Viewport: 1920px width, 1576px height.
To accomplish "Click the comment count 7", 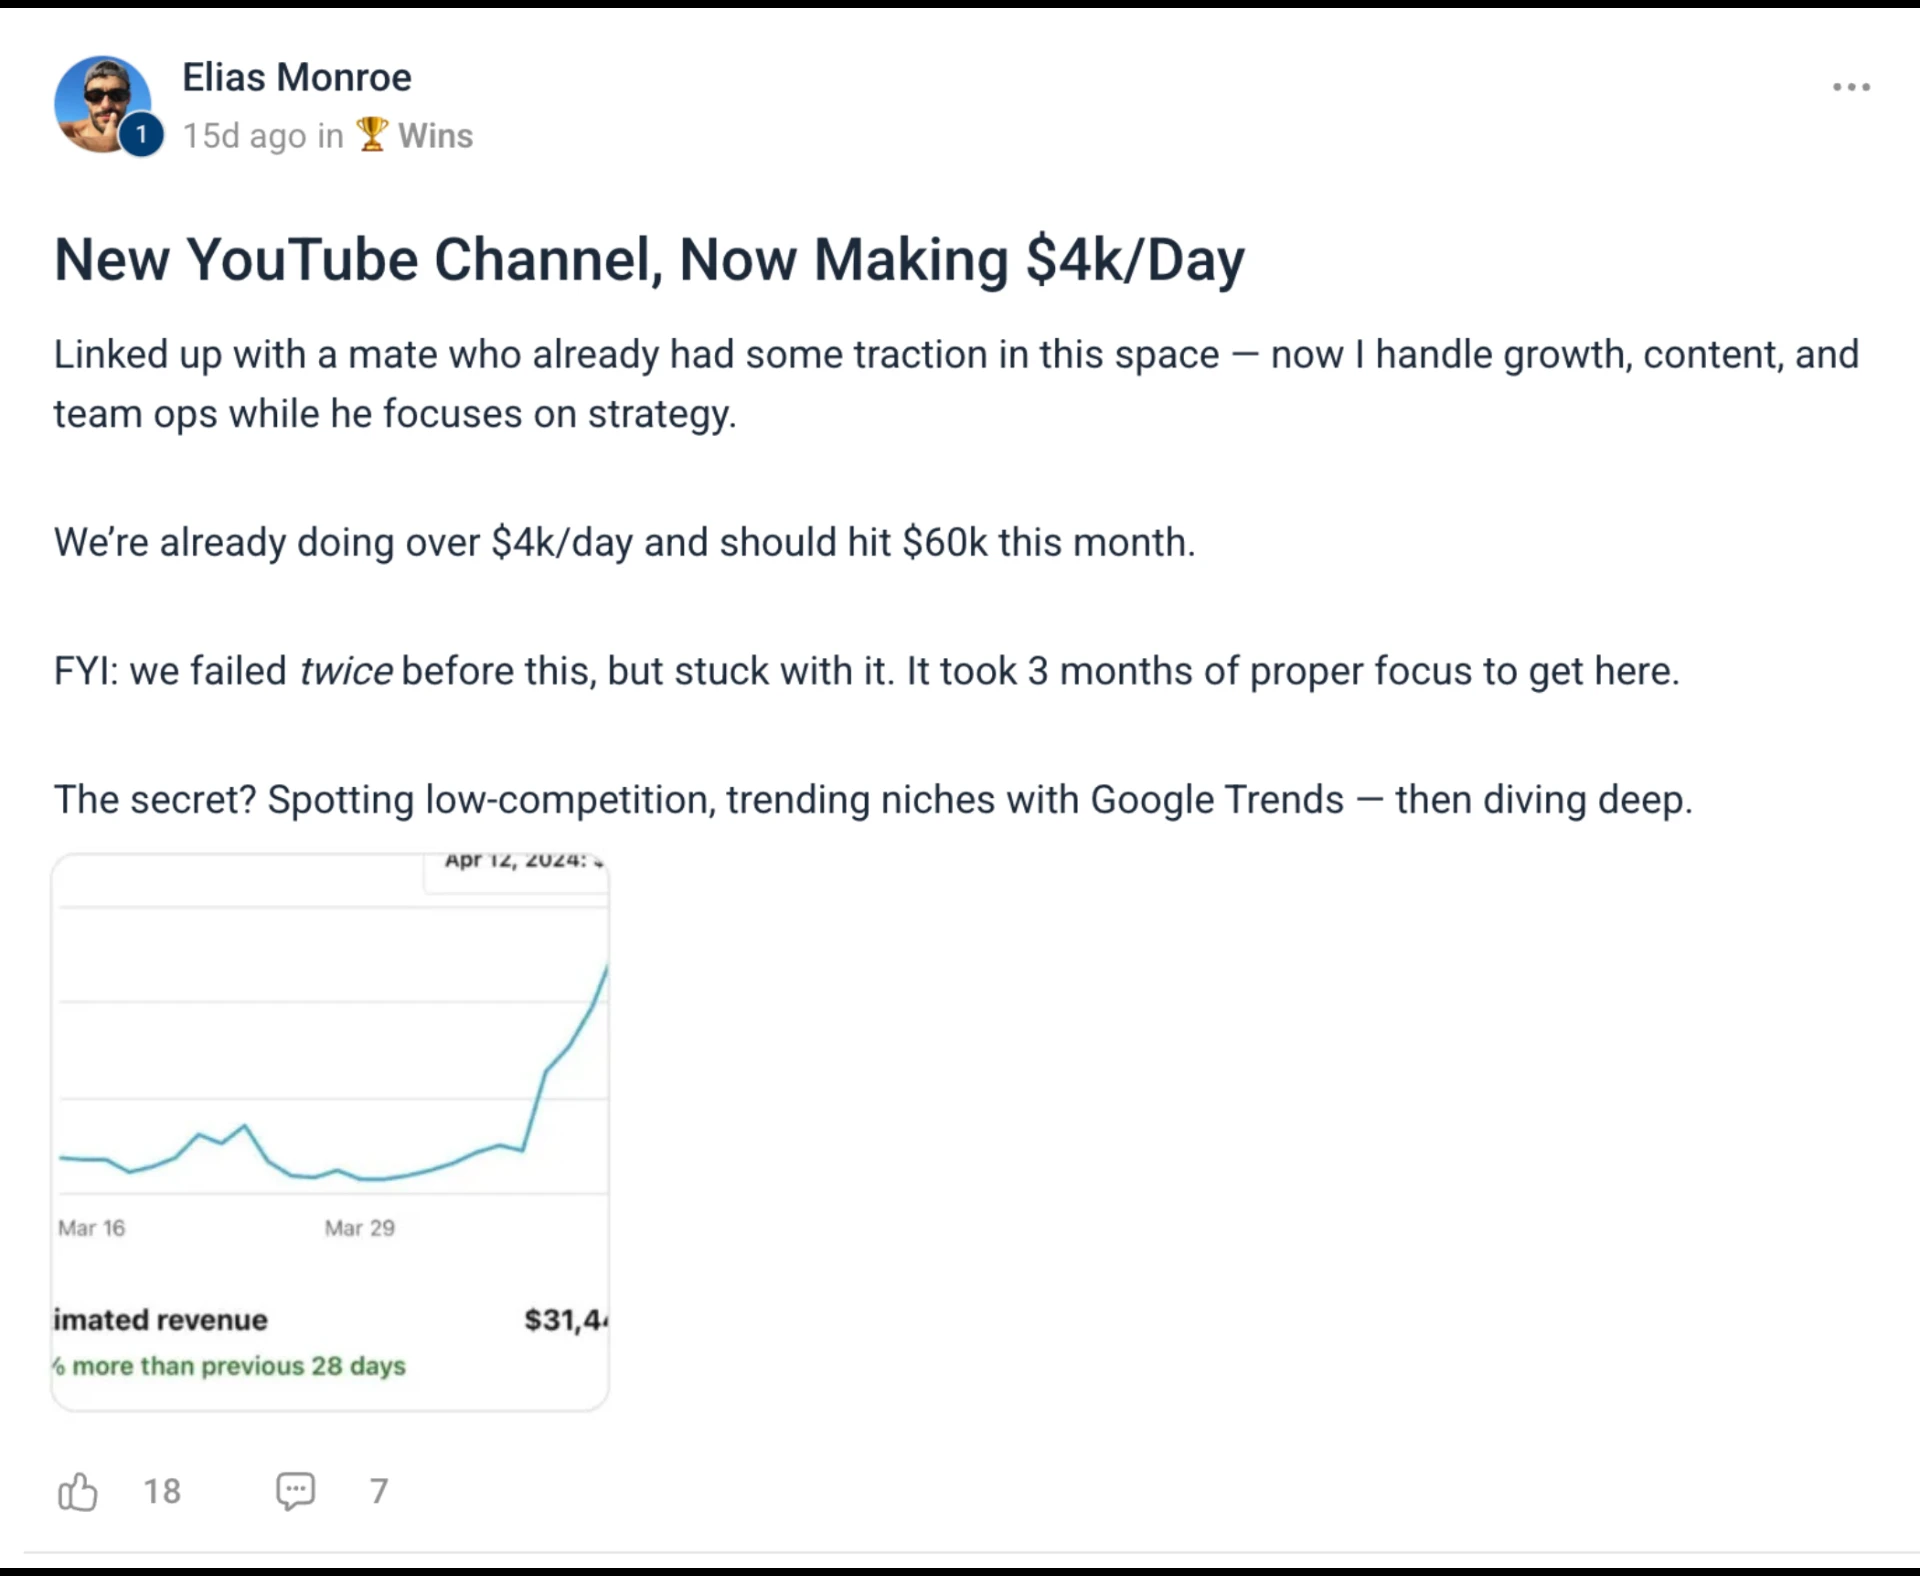I will click(379, 1491).
